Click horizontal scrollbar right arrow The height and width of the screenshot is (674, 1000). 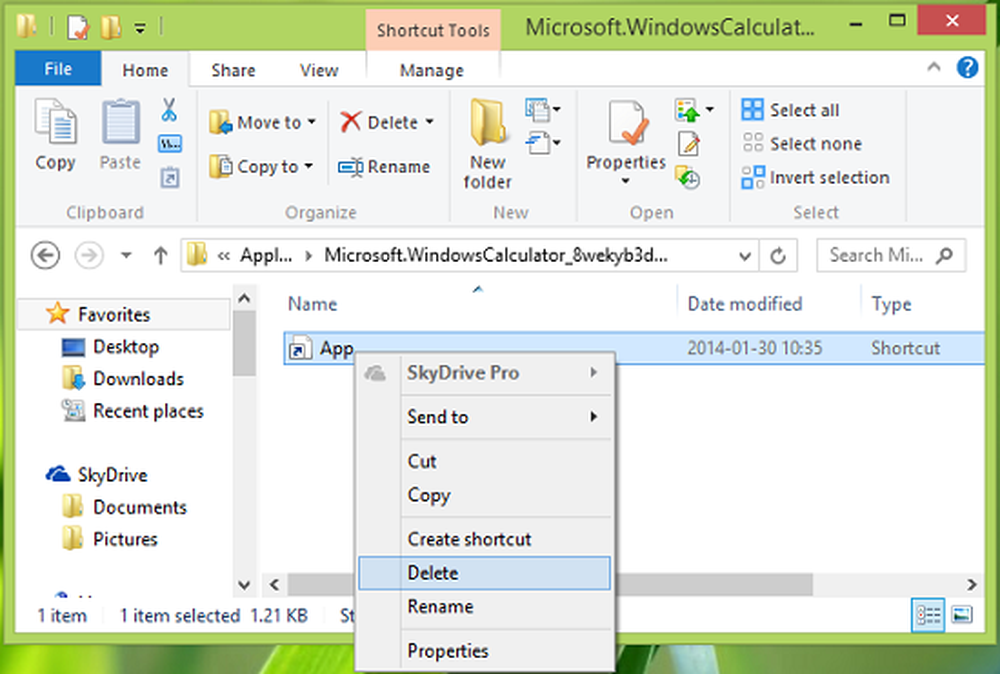(971, 584)
